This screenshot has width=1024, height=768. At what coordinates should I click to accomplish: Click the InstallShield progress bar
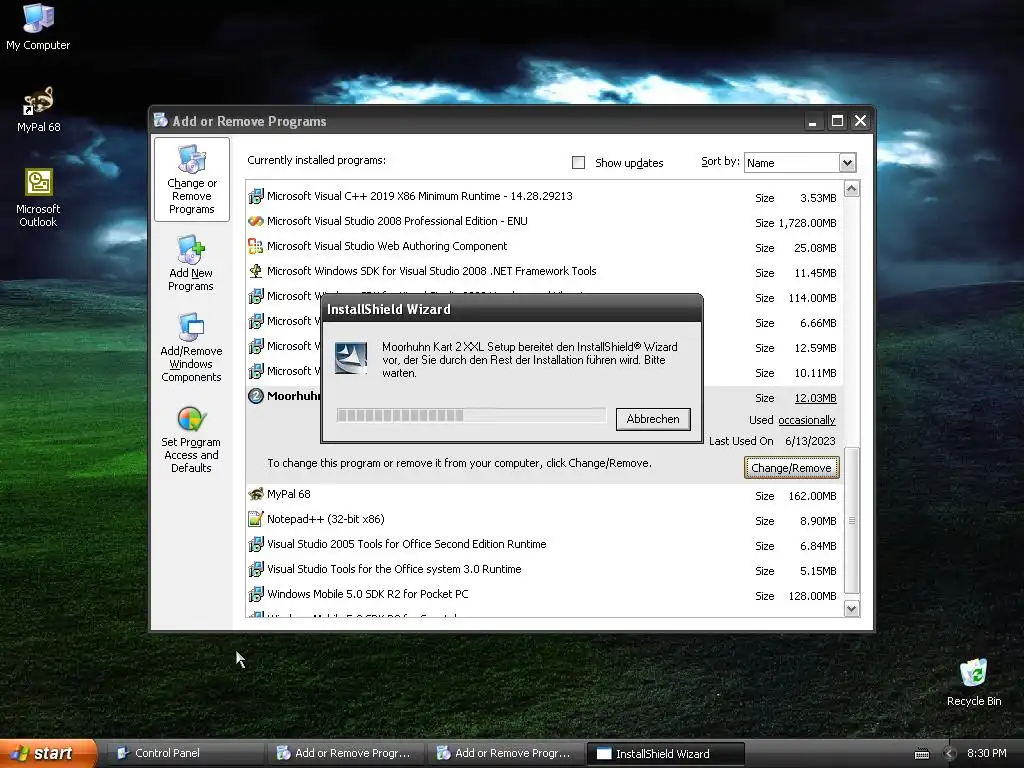point(471,415)
